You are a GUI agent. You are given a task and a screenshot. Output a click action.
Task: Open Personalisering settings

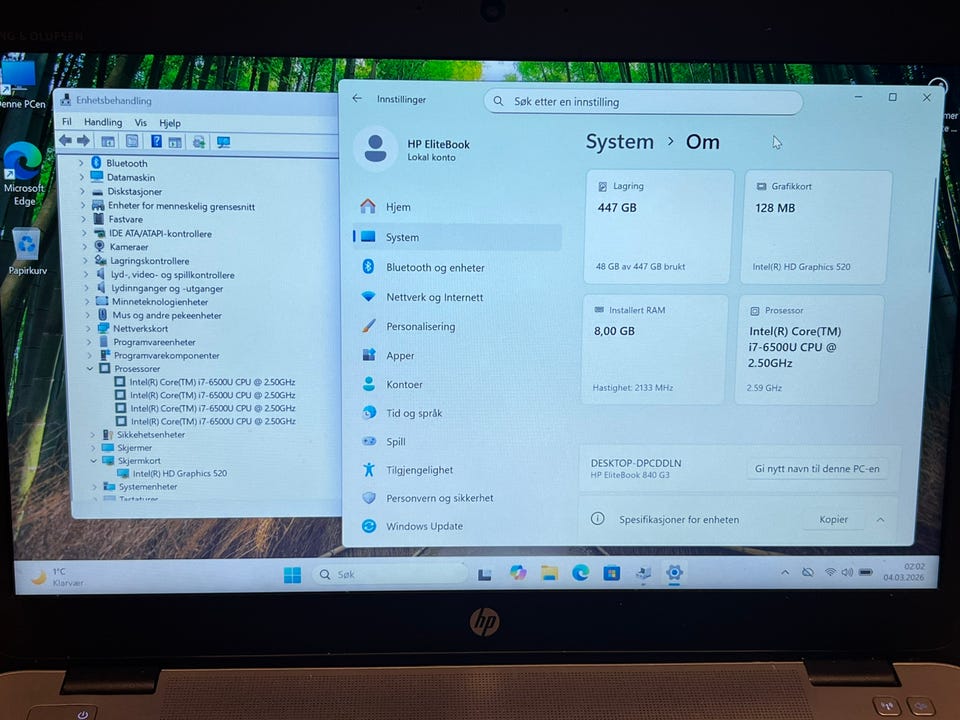click(457, 326)
